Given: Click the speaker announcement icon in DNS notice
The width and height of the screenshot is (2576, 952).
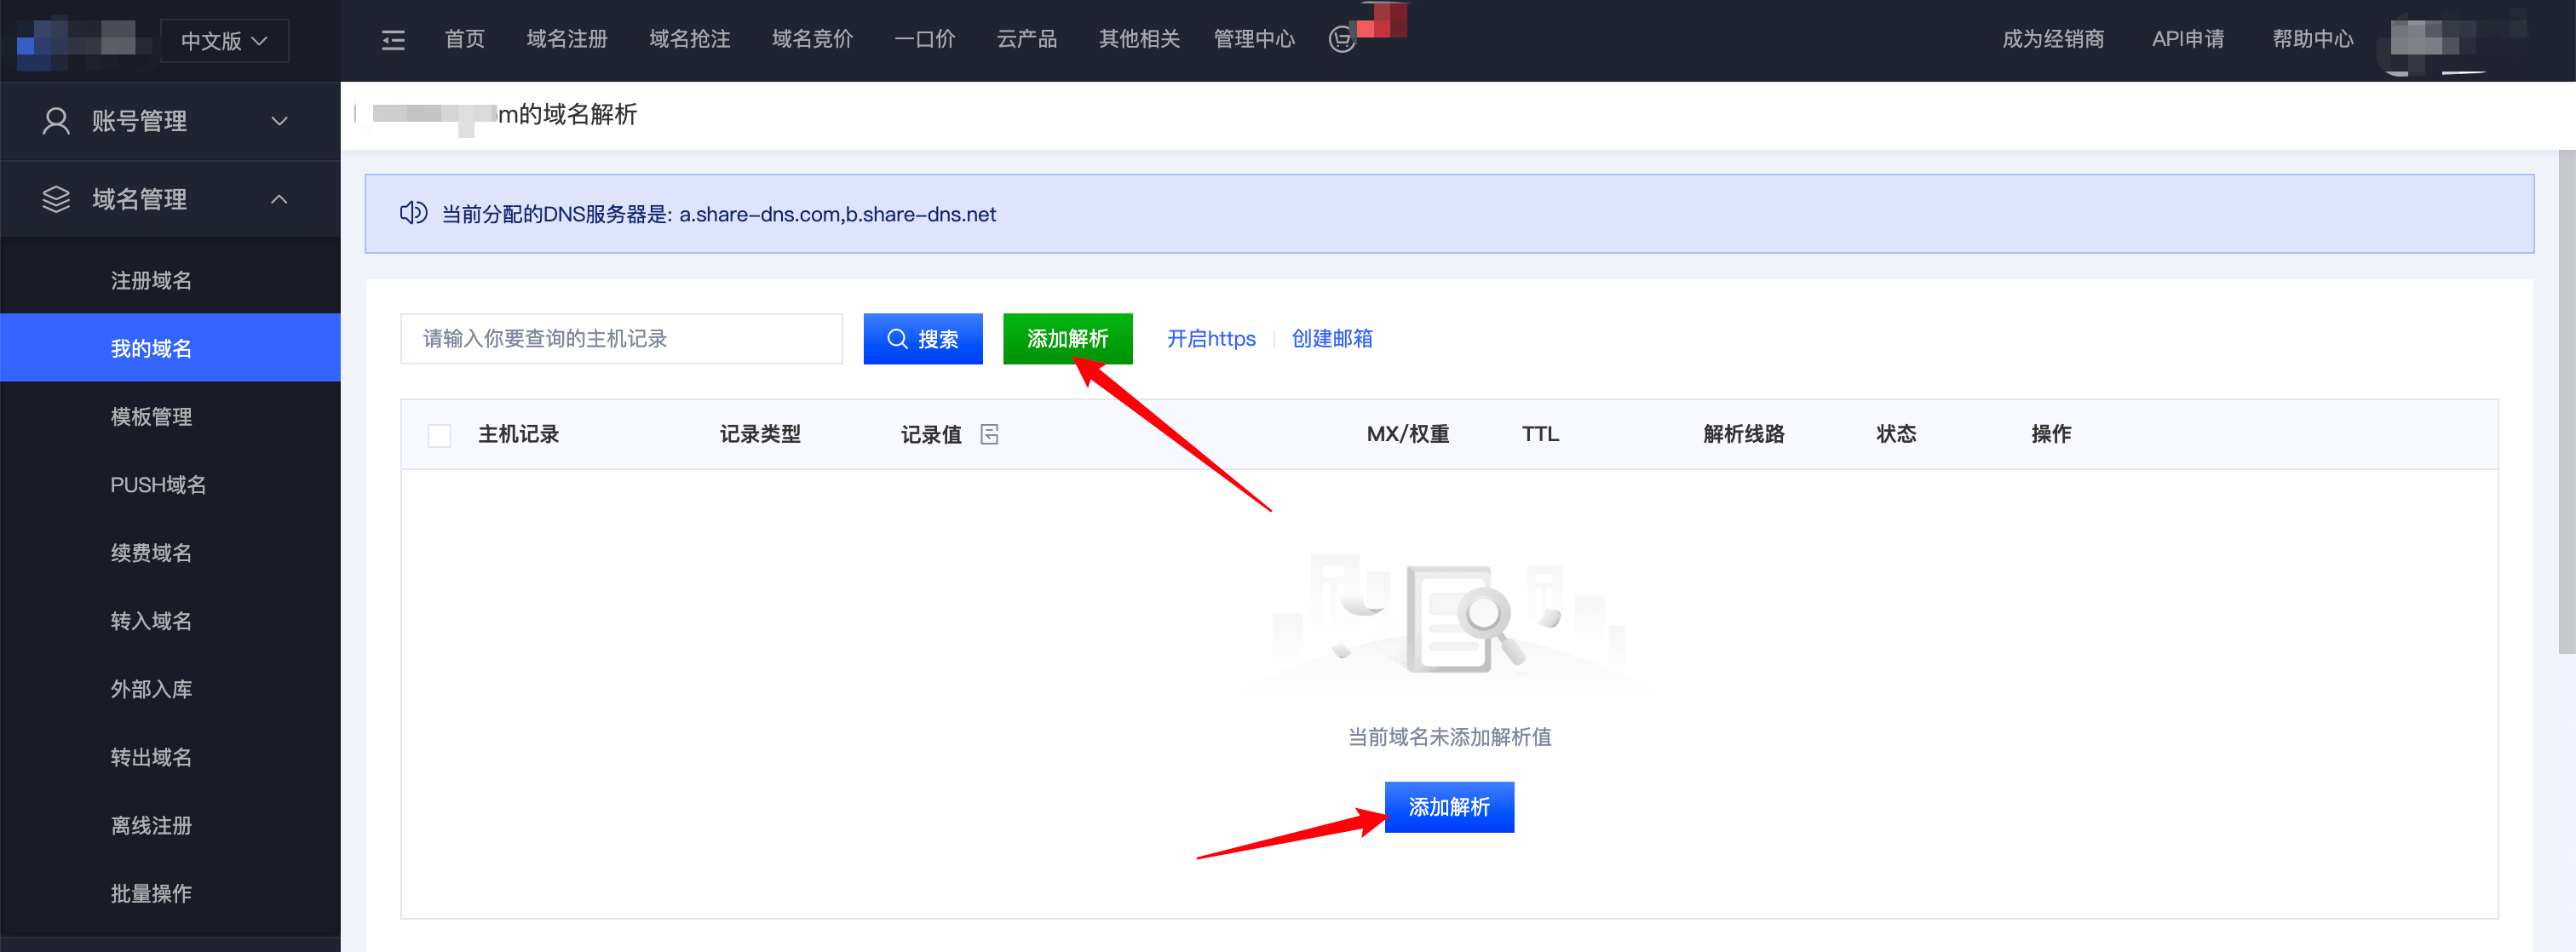Looking at the screenshot, I should (413, 213).
